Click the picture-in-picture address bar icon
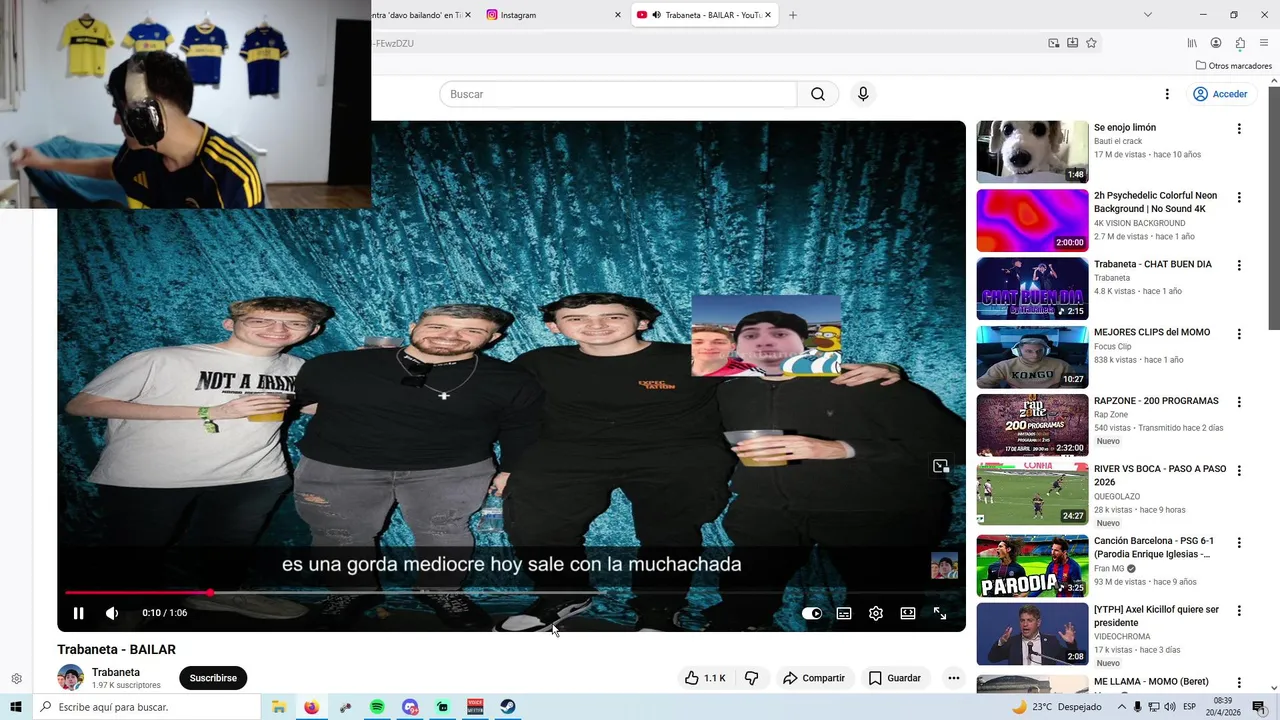This screenshot has height=720, width=1280. tap(1054, 43)
